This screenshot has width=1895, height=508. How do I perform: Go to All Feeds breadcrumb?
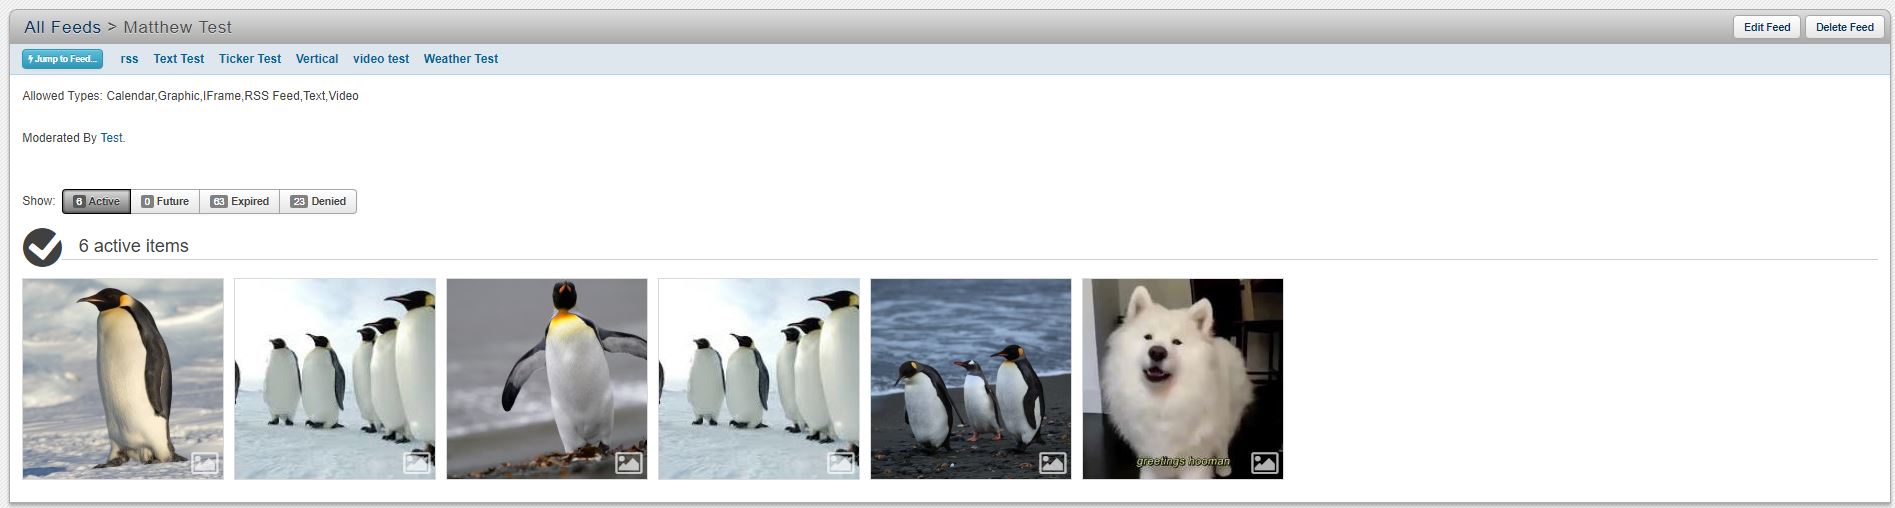click(62, 27)
